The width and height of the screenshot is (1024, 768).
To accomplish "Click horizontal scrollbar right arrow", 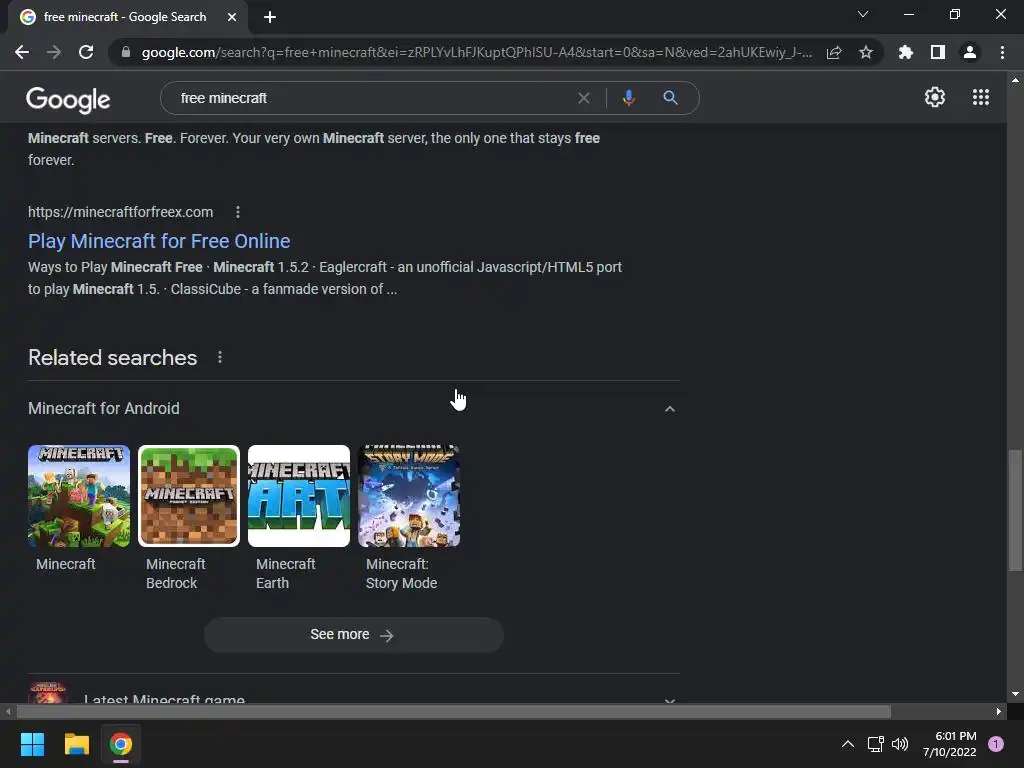I will pyautogui.click(x=999, y=711).
